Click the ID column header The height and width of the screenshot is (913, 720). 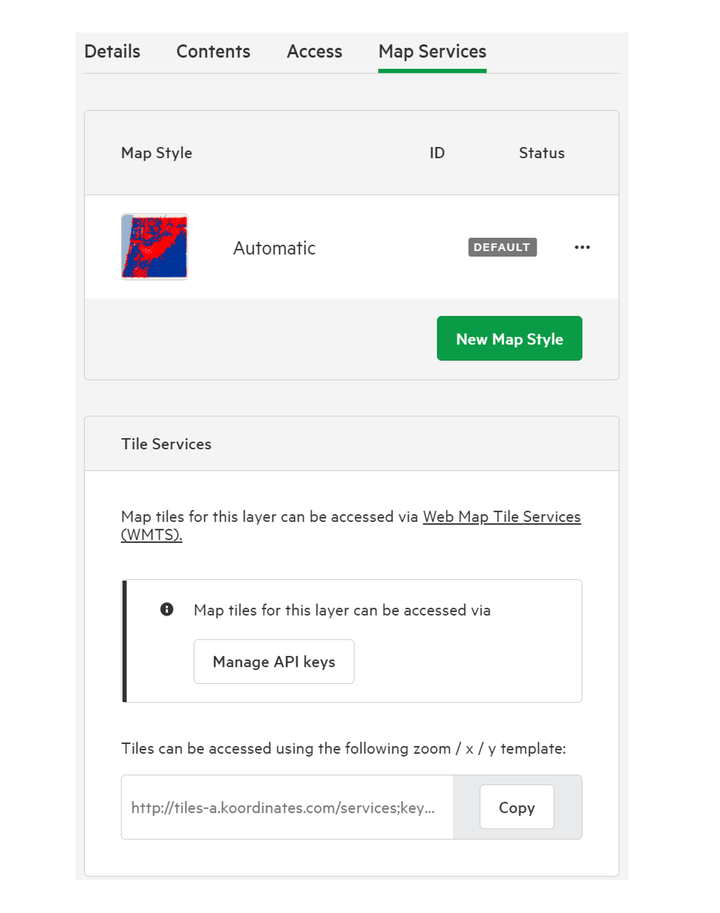click(437, 153)
